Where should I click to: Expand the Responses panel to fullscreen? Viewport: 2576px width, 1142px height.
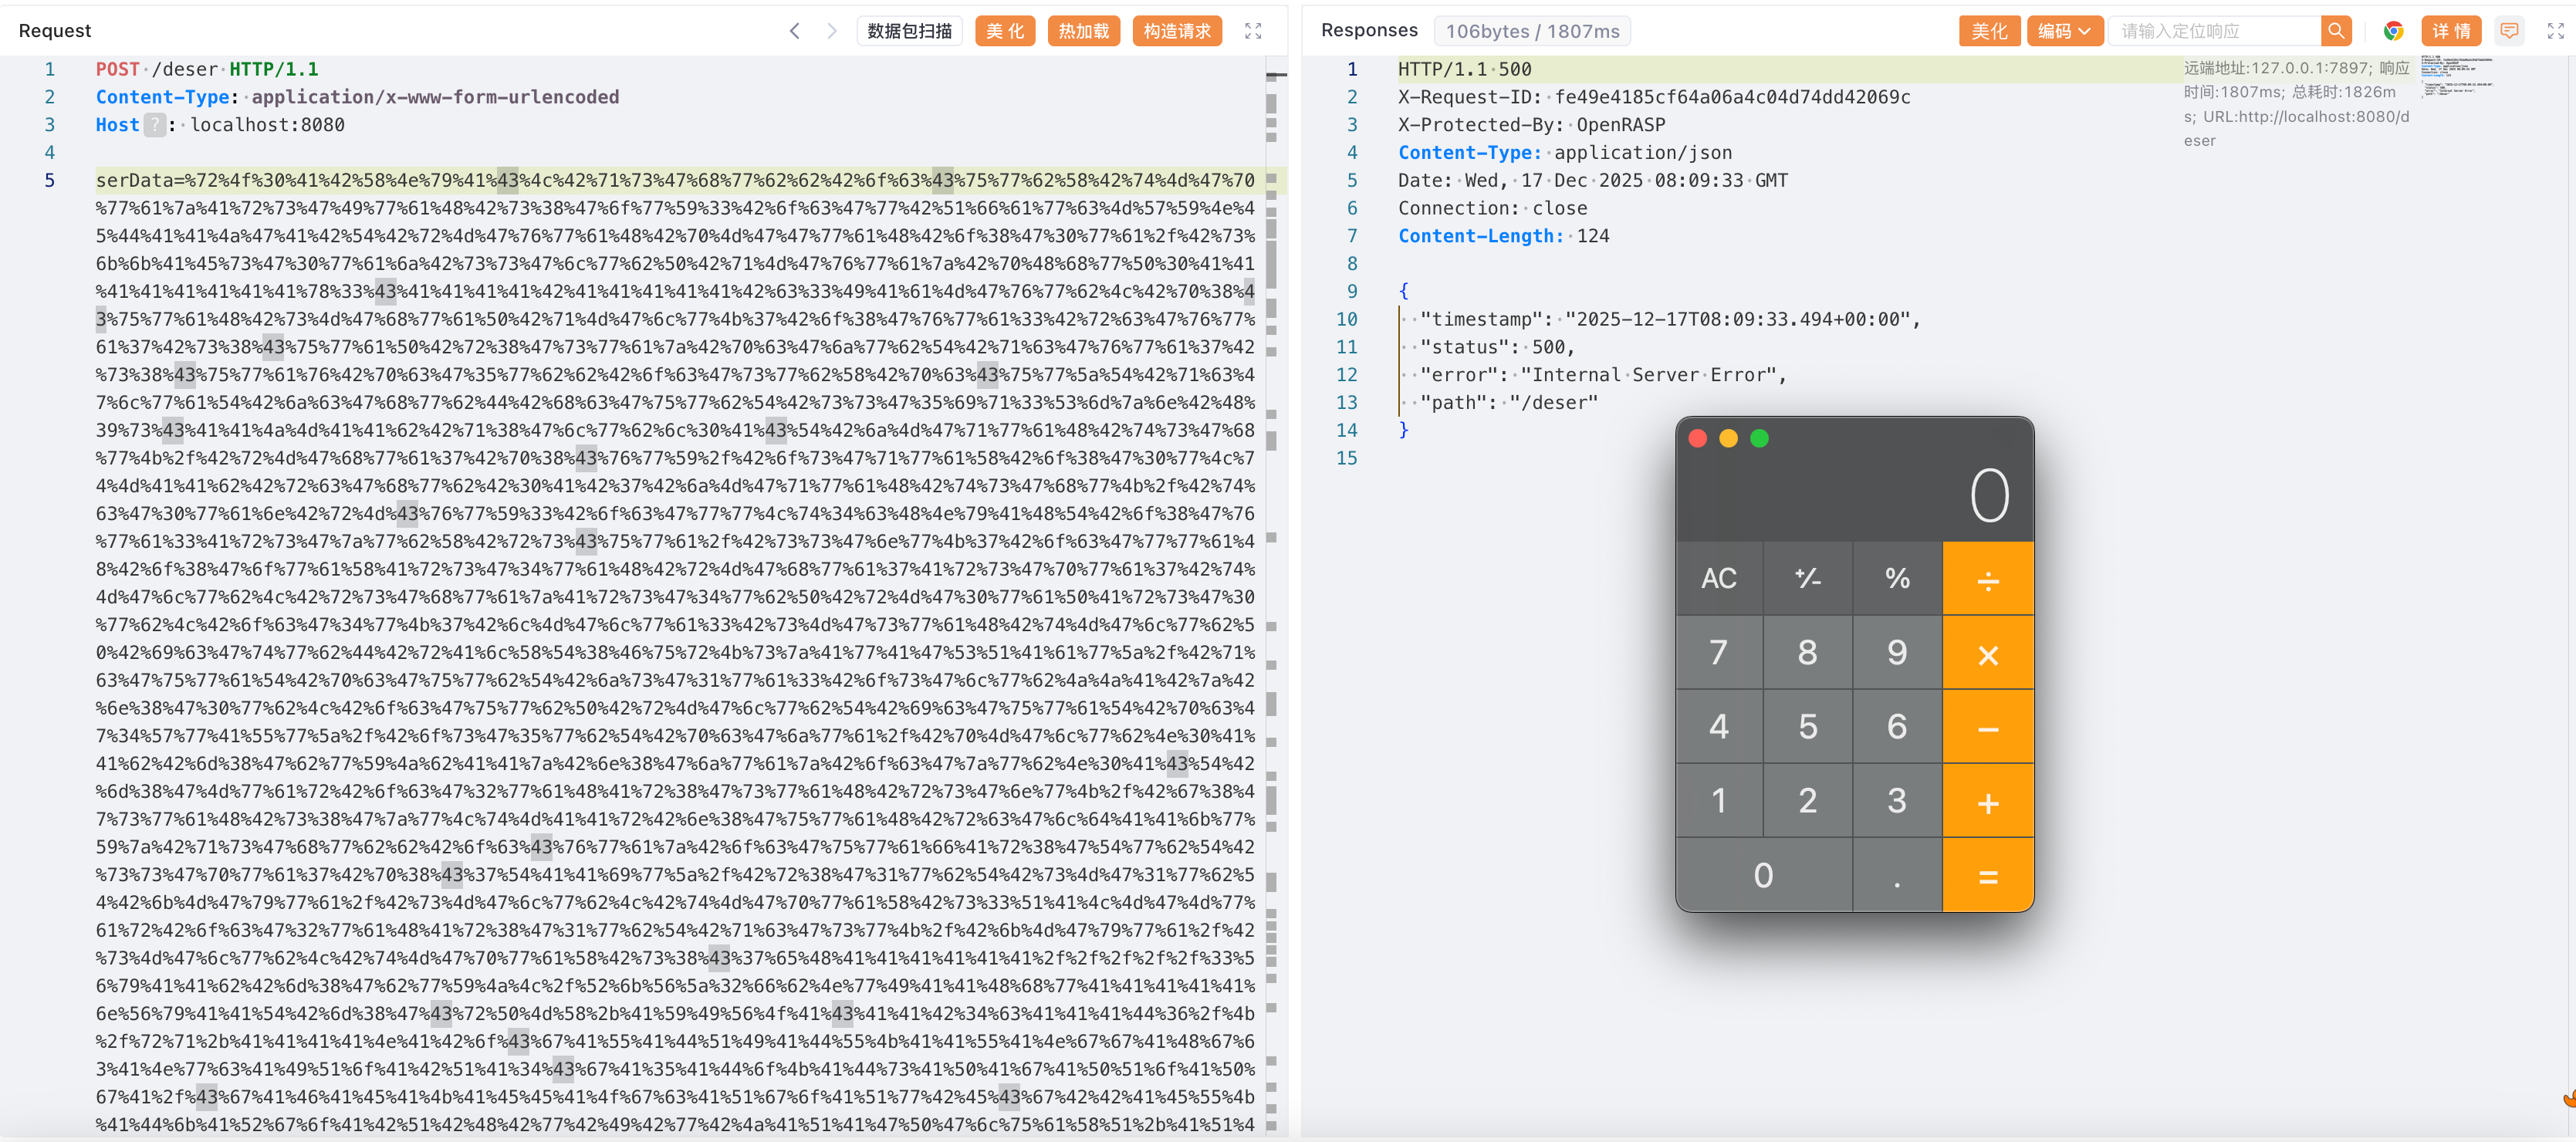coord(2555,31)
